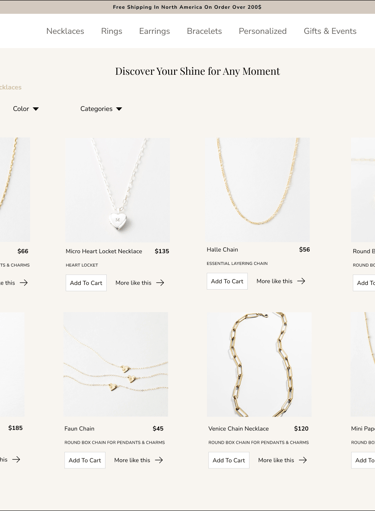Viewport: 375px width, 511px height.
Task: Click arrow icon next to Halle Chain's More like this
Action: (301, 281)
